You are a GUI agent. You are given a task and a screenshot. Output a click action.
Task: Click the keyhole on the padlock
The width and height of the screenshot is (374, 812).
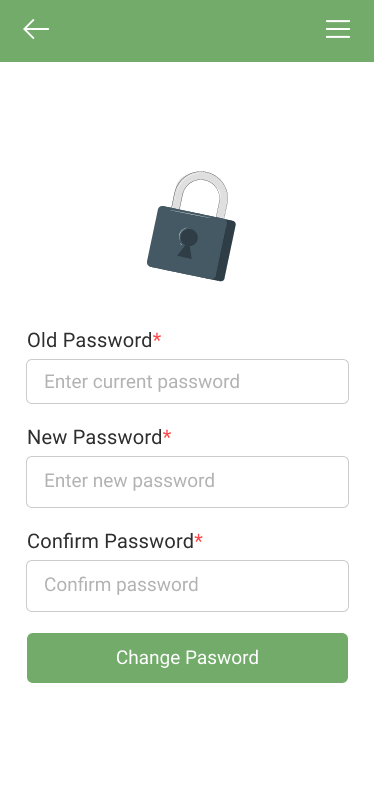tap(188, 243)
